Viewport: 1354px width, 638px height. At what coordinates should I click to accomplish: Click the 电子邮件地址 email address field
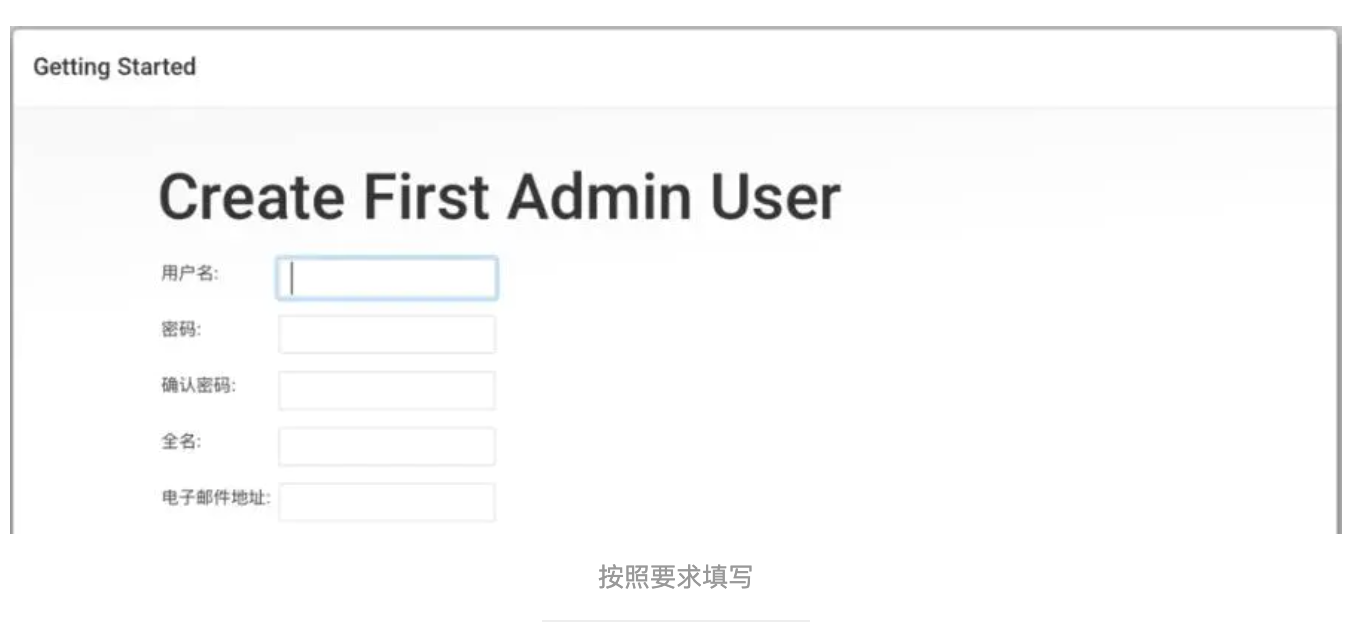(387, 502)
